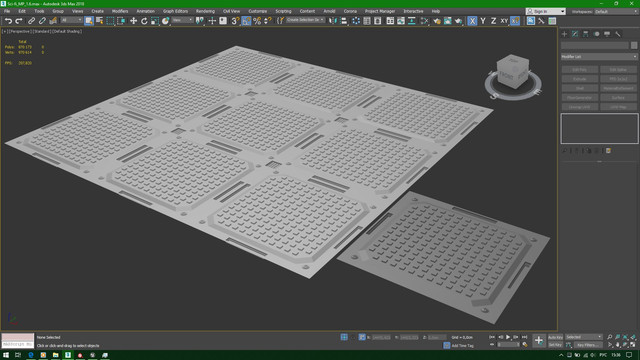Click the Undo arrow icon

point(8,21)
